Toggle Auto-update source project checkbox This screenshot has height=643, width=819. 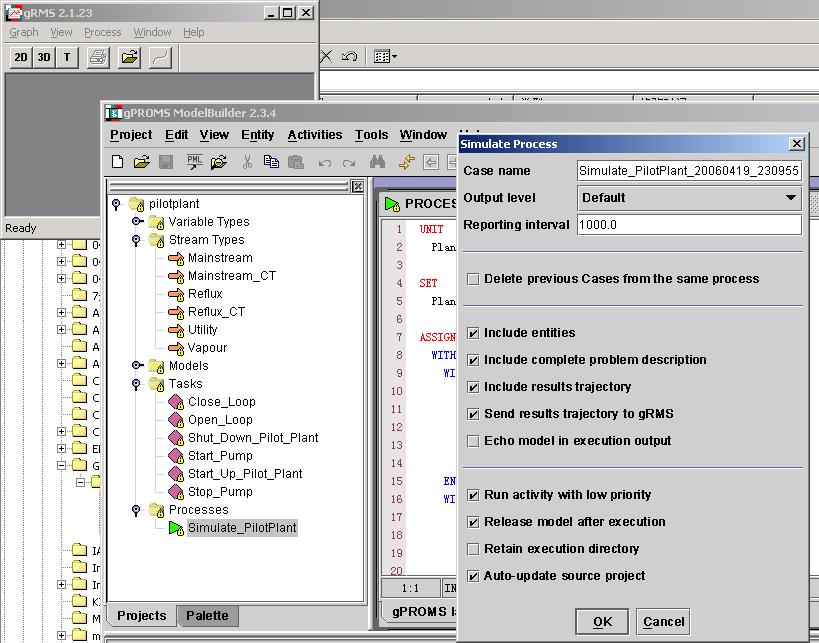tap(473, 576)
